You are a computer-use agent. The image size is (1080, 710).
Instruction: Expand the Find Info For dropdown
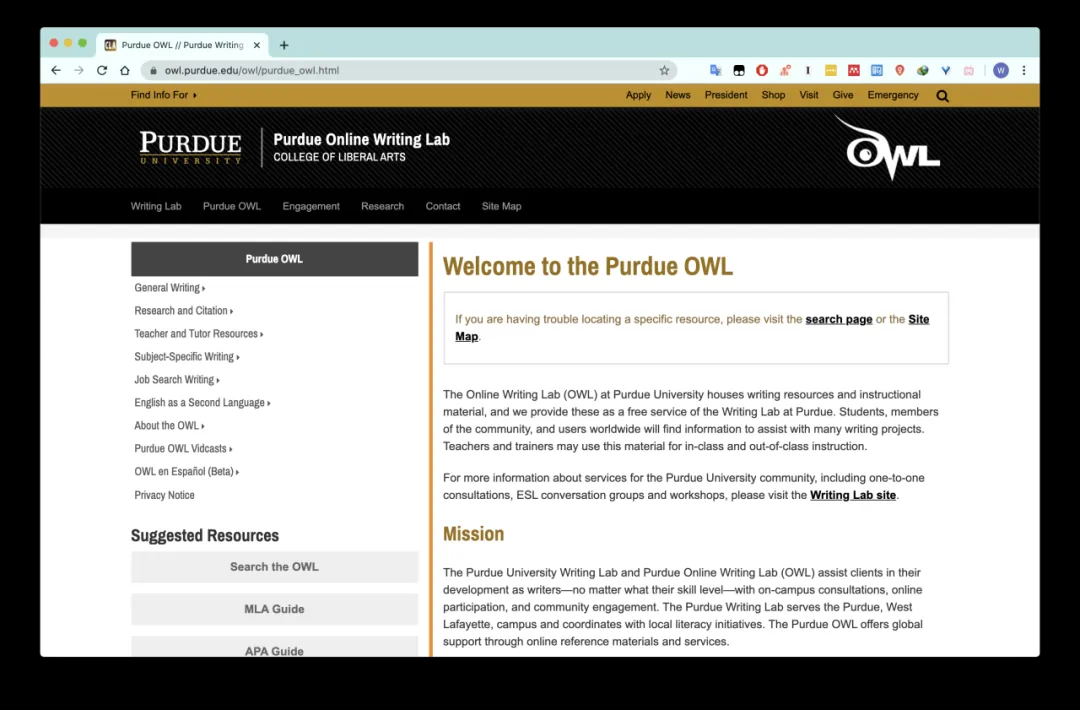click(163, 95)
